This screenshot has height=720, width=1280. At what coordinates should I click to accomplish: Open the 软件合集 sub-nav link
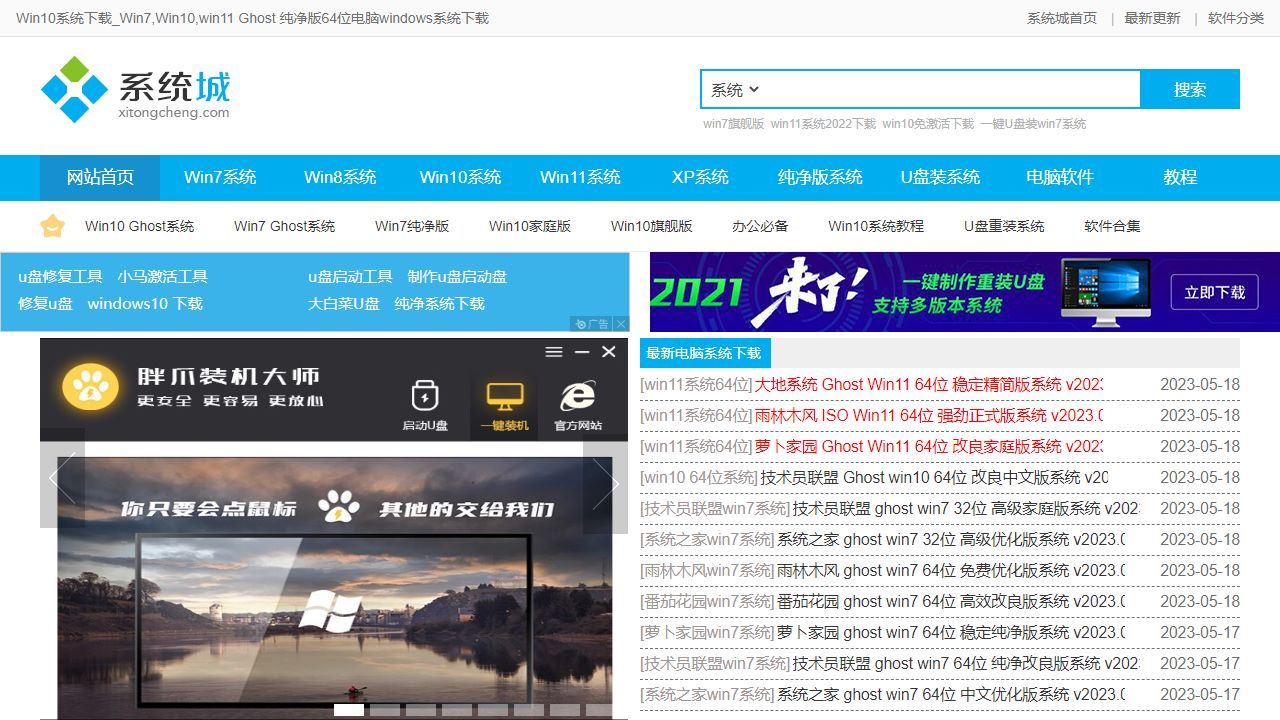click(1112, 226)
